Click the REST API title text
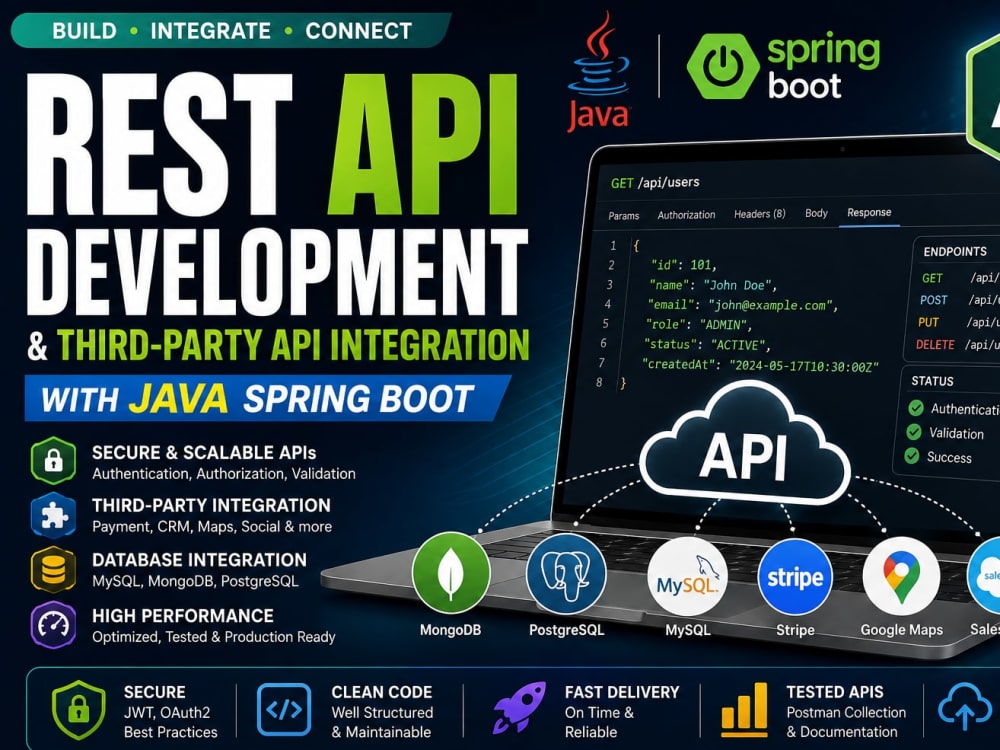Viewport: 1000px width, 750px height. click(x=273, y=144)
